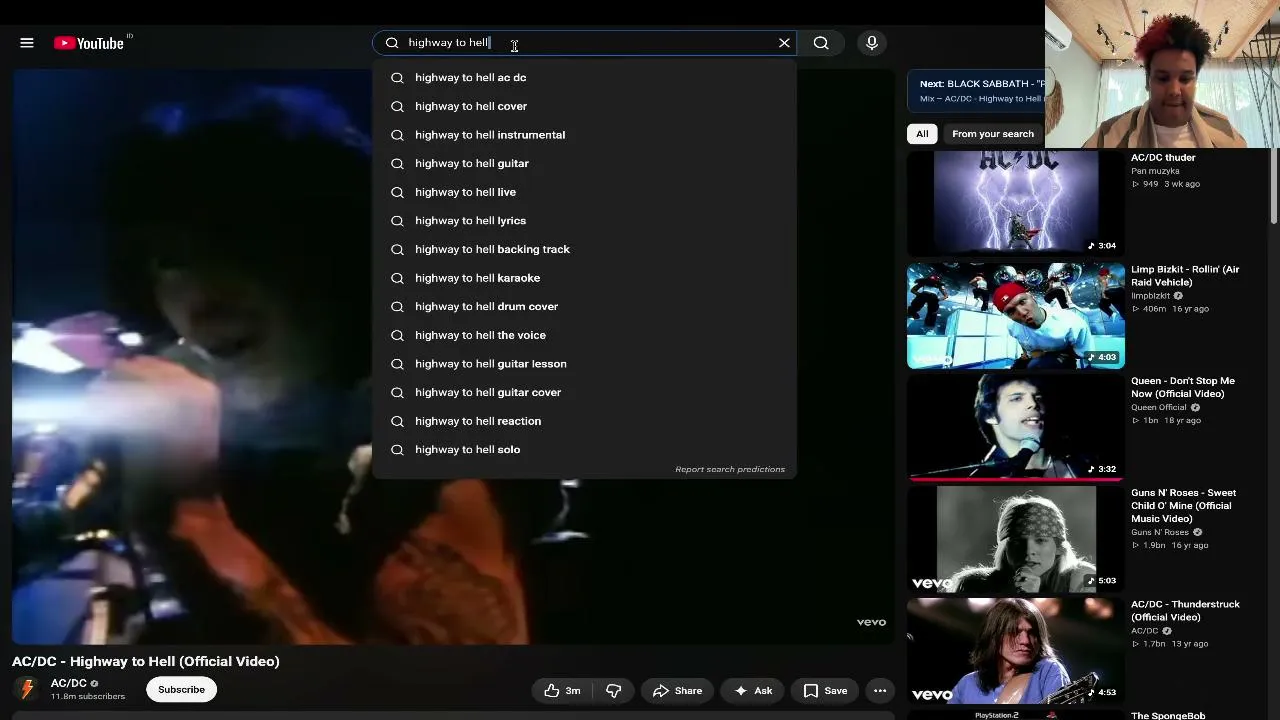Open the Ask AI button
Viewport: 1280px width, 720px height.
pyautogui.click(x=753, y=691)
